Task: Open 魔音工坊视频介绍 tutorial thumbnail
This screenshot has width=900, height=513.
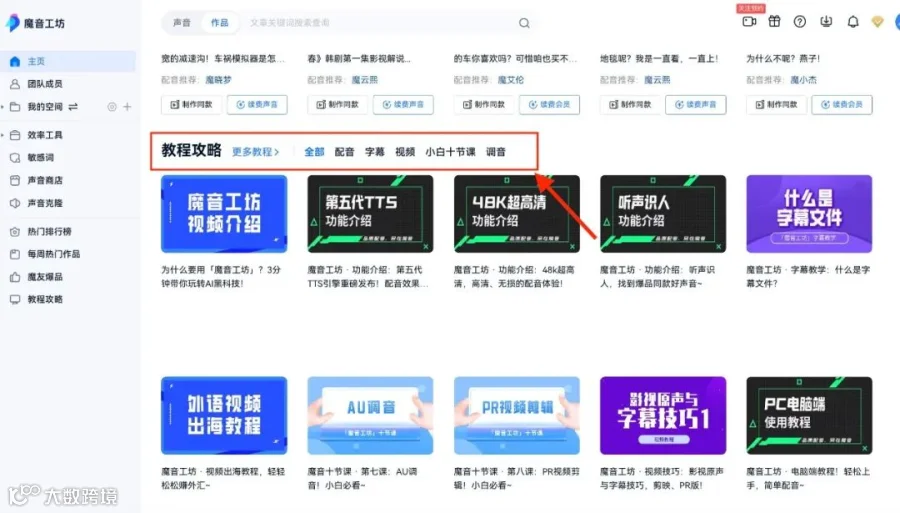Action: click(224, 214)
